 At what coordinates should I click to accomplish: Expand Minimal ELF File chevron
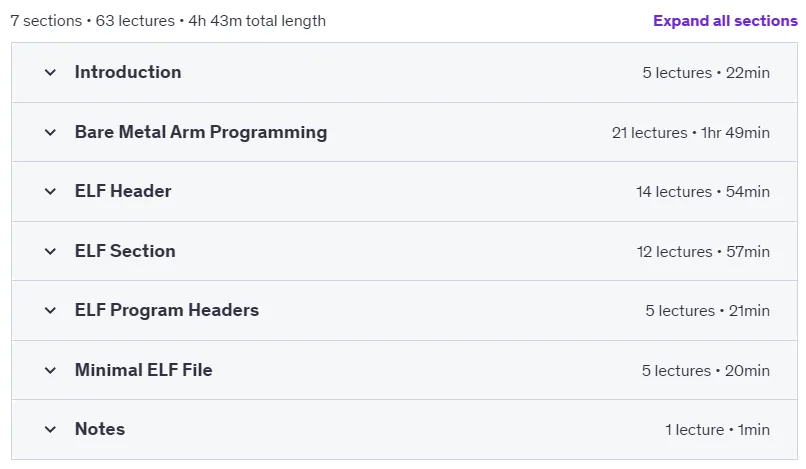[50, 370]
